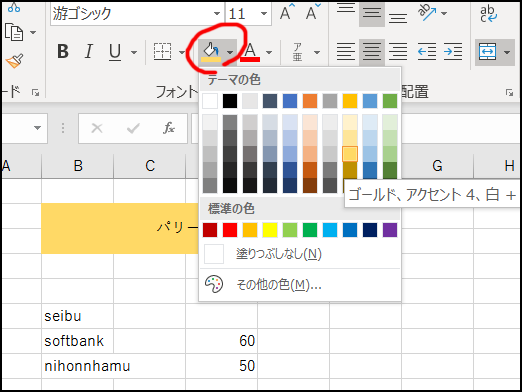Pick gold accent 4 top-row swatch
Image resolution: width=522 pixels, height=392 pixels.
(x=350, y=101)
